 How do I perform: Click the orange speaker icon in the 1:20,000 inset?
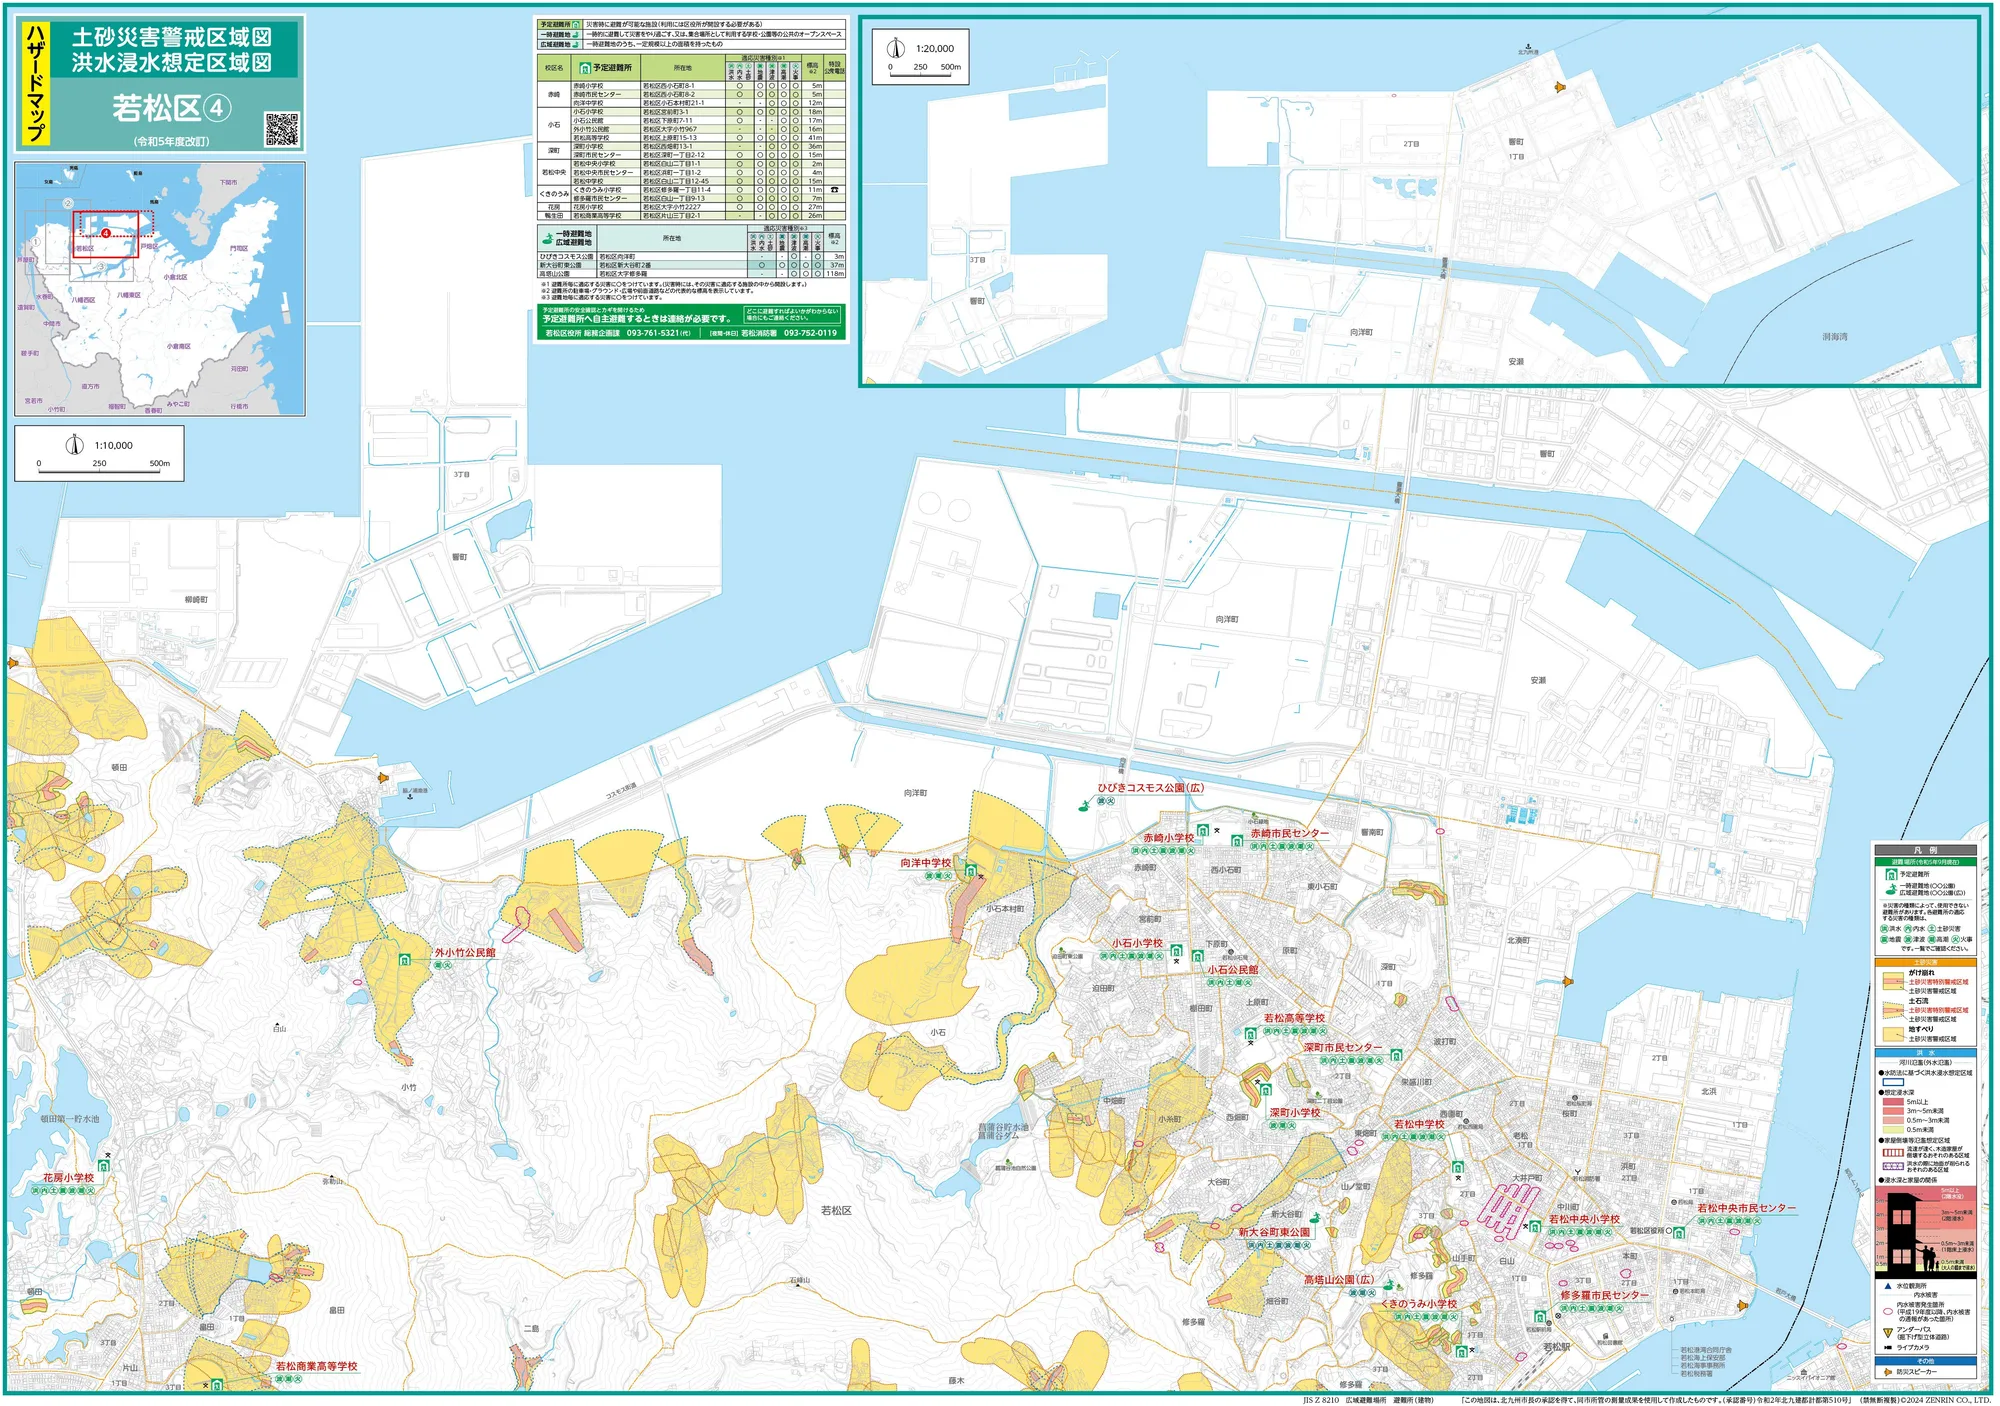coord(1559,88)
